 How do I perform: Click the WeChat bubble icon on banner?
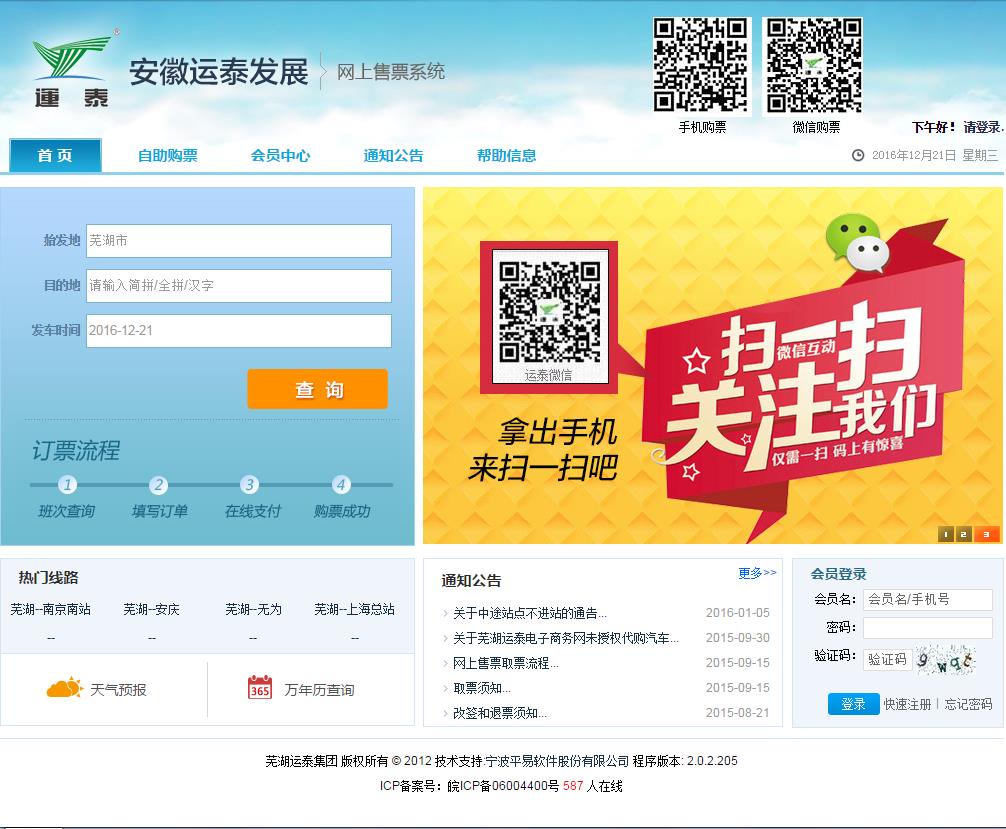pos(858,244)
